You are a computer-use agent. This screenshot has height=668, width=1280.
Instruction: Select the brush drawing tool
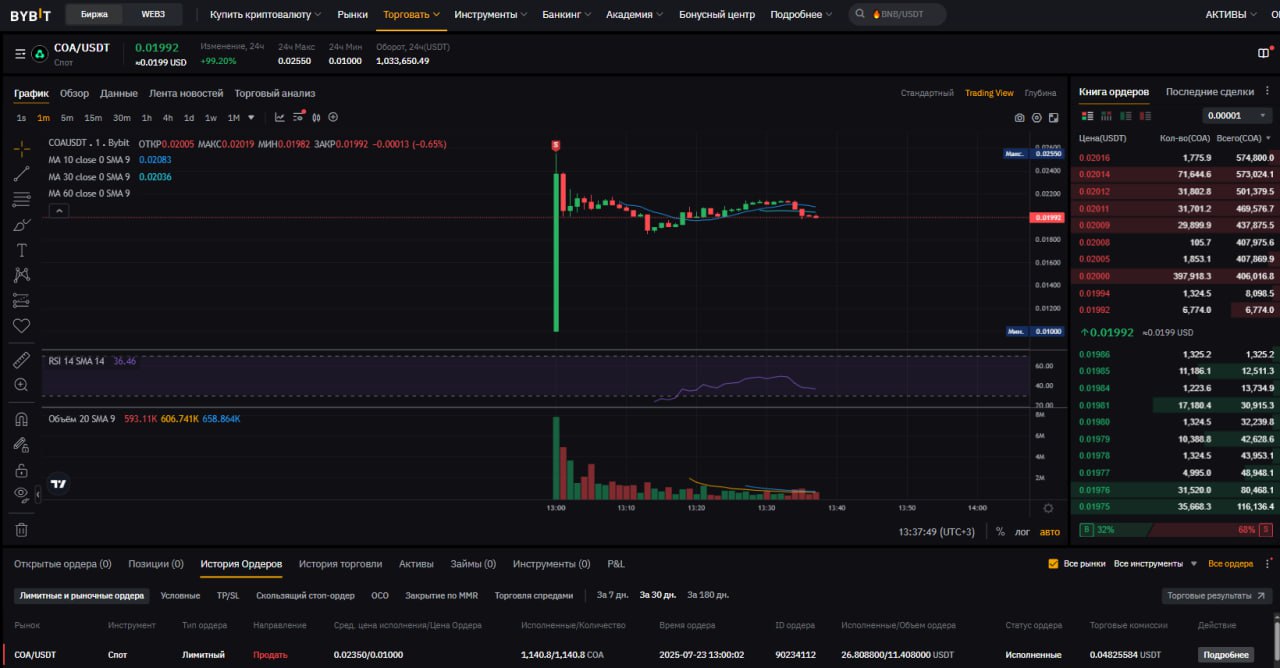pos(22,225)
